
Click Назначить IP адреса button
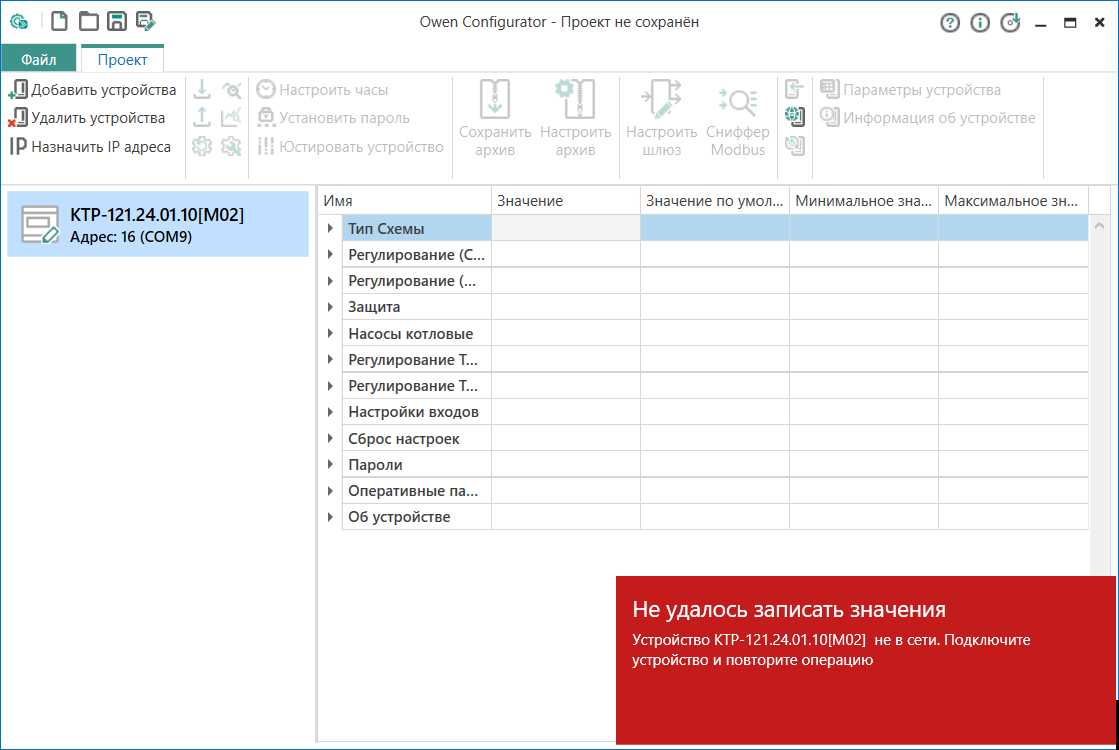pyautogui.click(x=90, y=147)
